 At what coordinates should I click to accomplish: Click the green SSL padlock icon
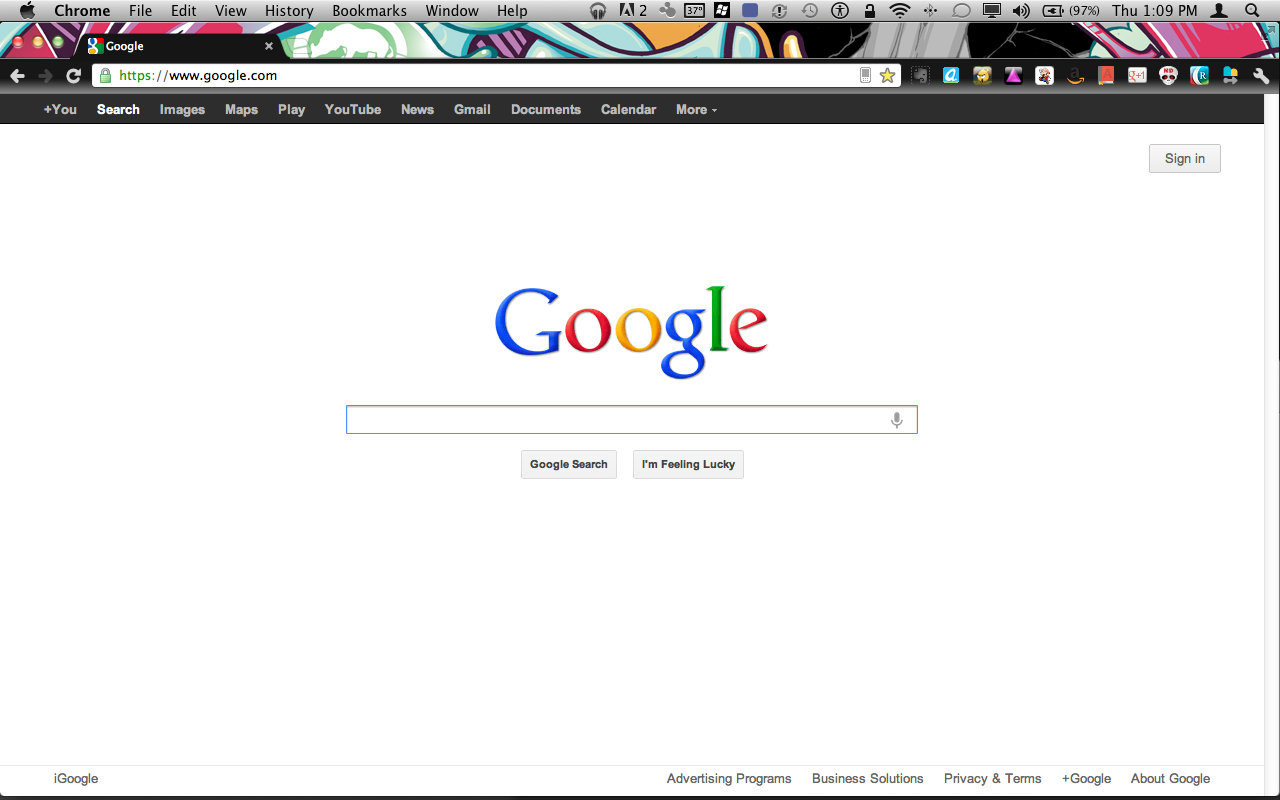(x=105, y=75)
